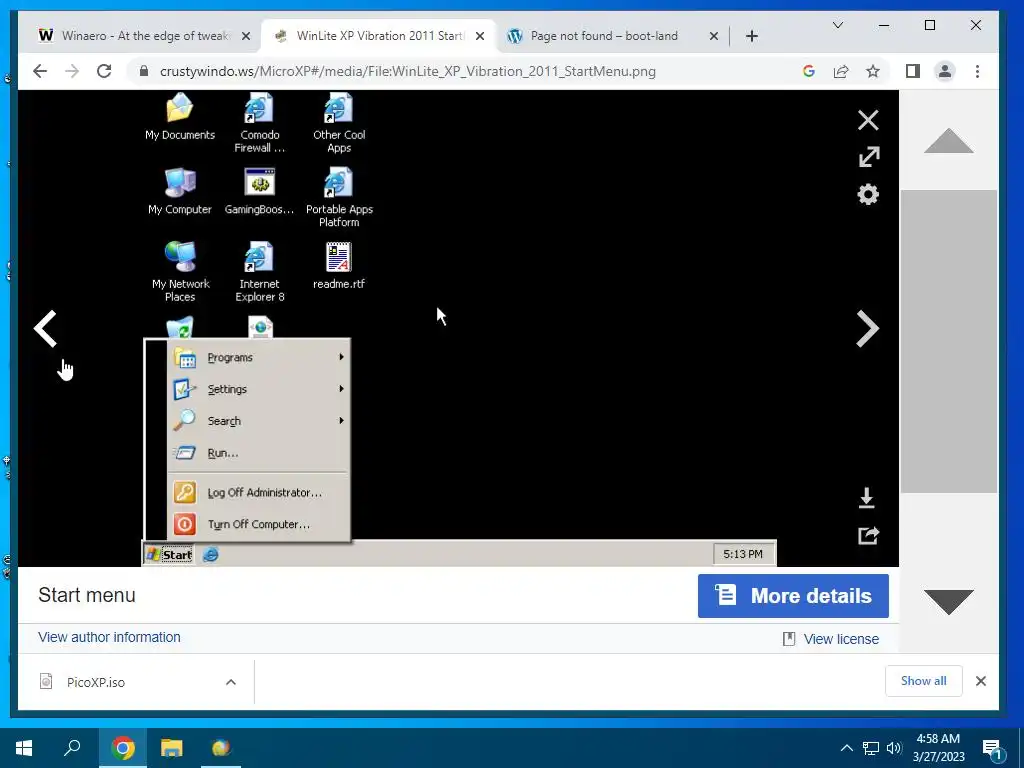The height and width of the screenshot is (768, 1024).
Task: Open the tab search dropdown arrow in Chrome
Action: (x=838, y=25)
